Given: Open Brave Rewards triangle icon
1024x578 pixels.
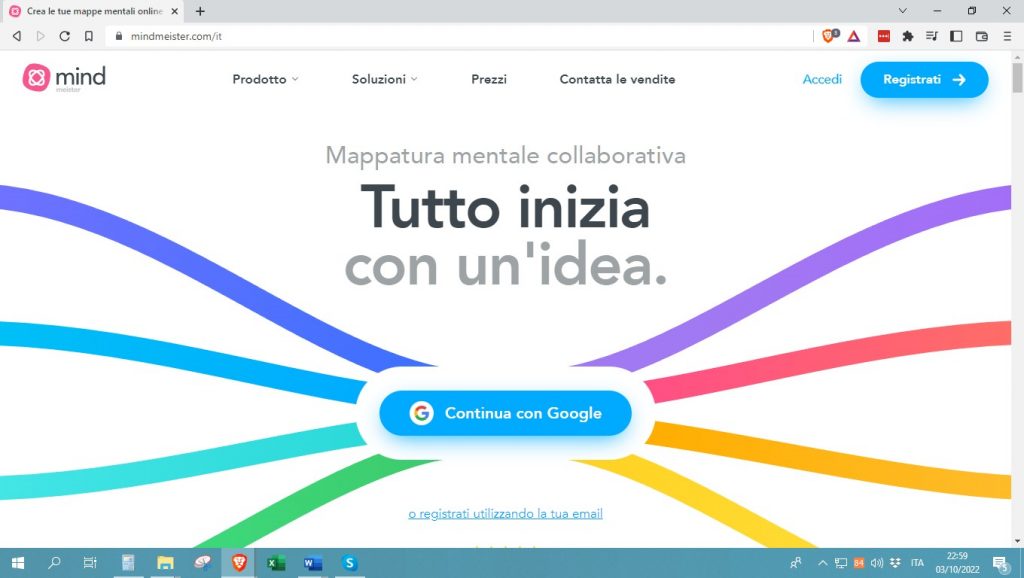Looking at the screenshot, I should point(854,36).
